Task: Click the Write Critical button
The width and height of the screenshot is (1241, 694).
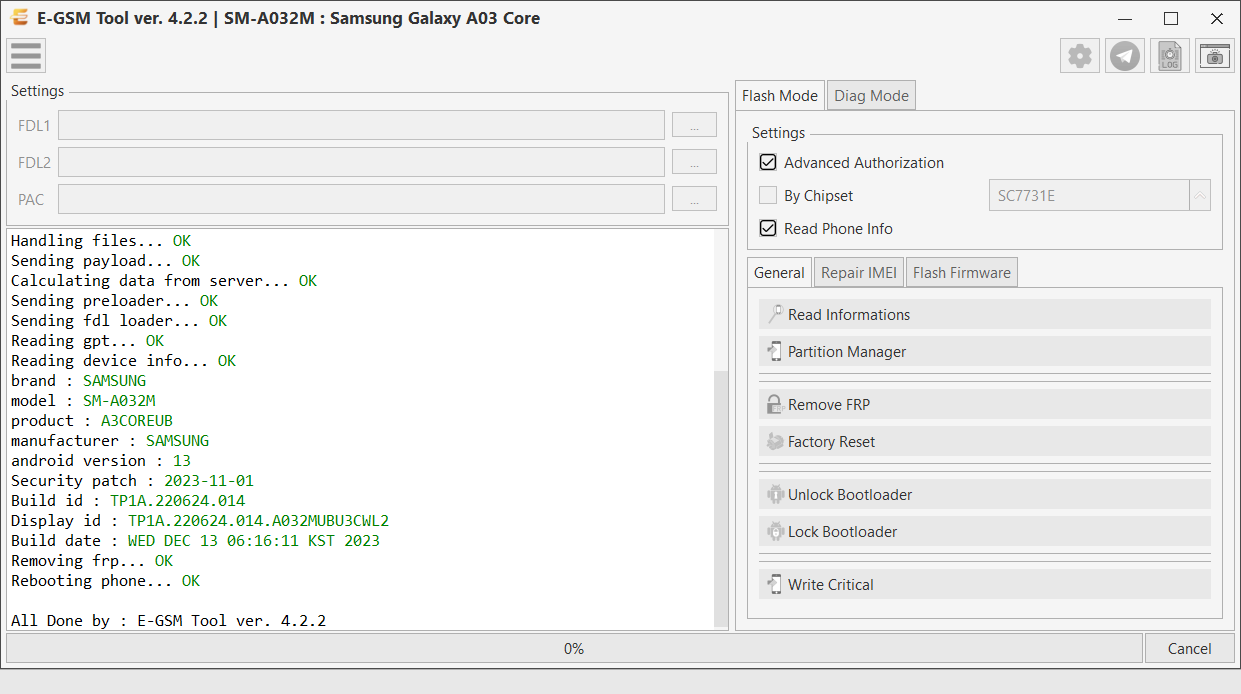Action: [x=985, y=584]
